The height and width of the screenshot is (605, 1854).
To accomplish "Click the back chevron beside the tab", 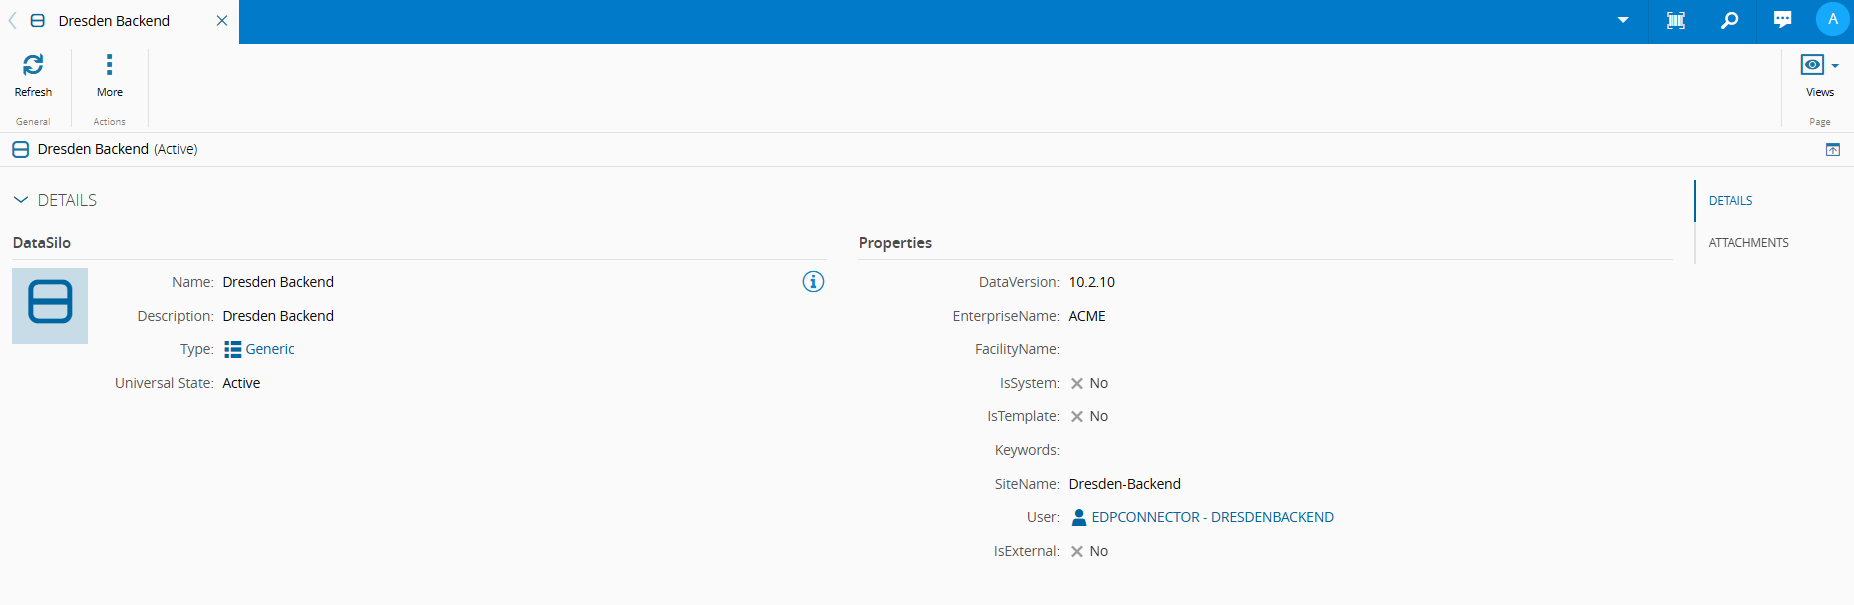I will pyautogui.click(x=12, y=21).
